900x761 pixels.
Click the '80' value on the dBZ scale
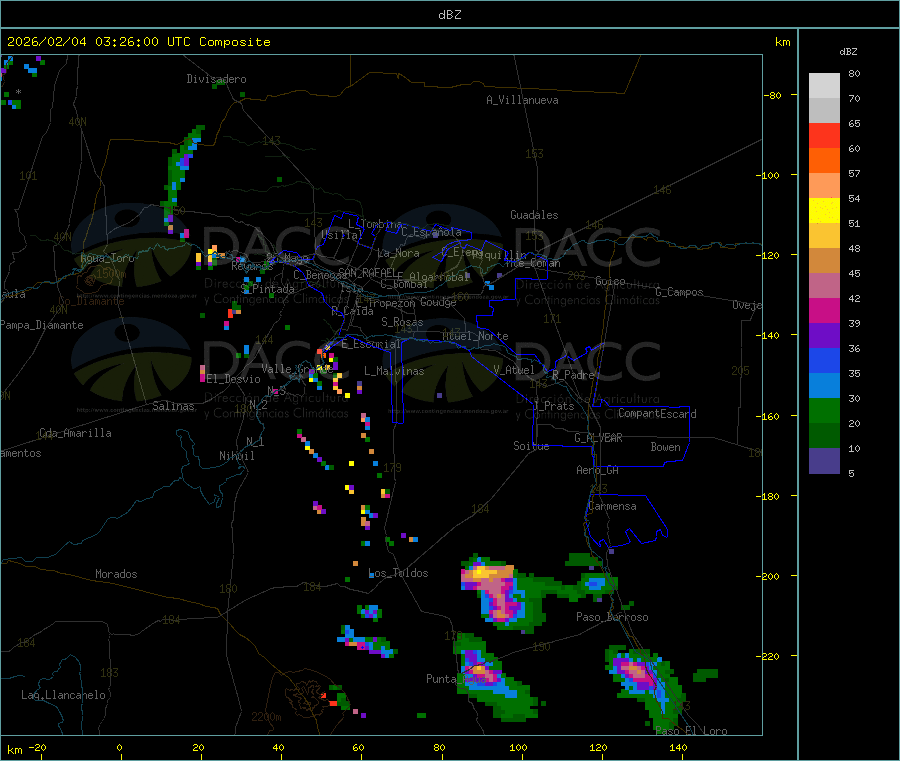[x=854, y=73]
